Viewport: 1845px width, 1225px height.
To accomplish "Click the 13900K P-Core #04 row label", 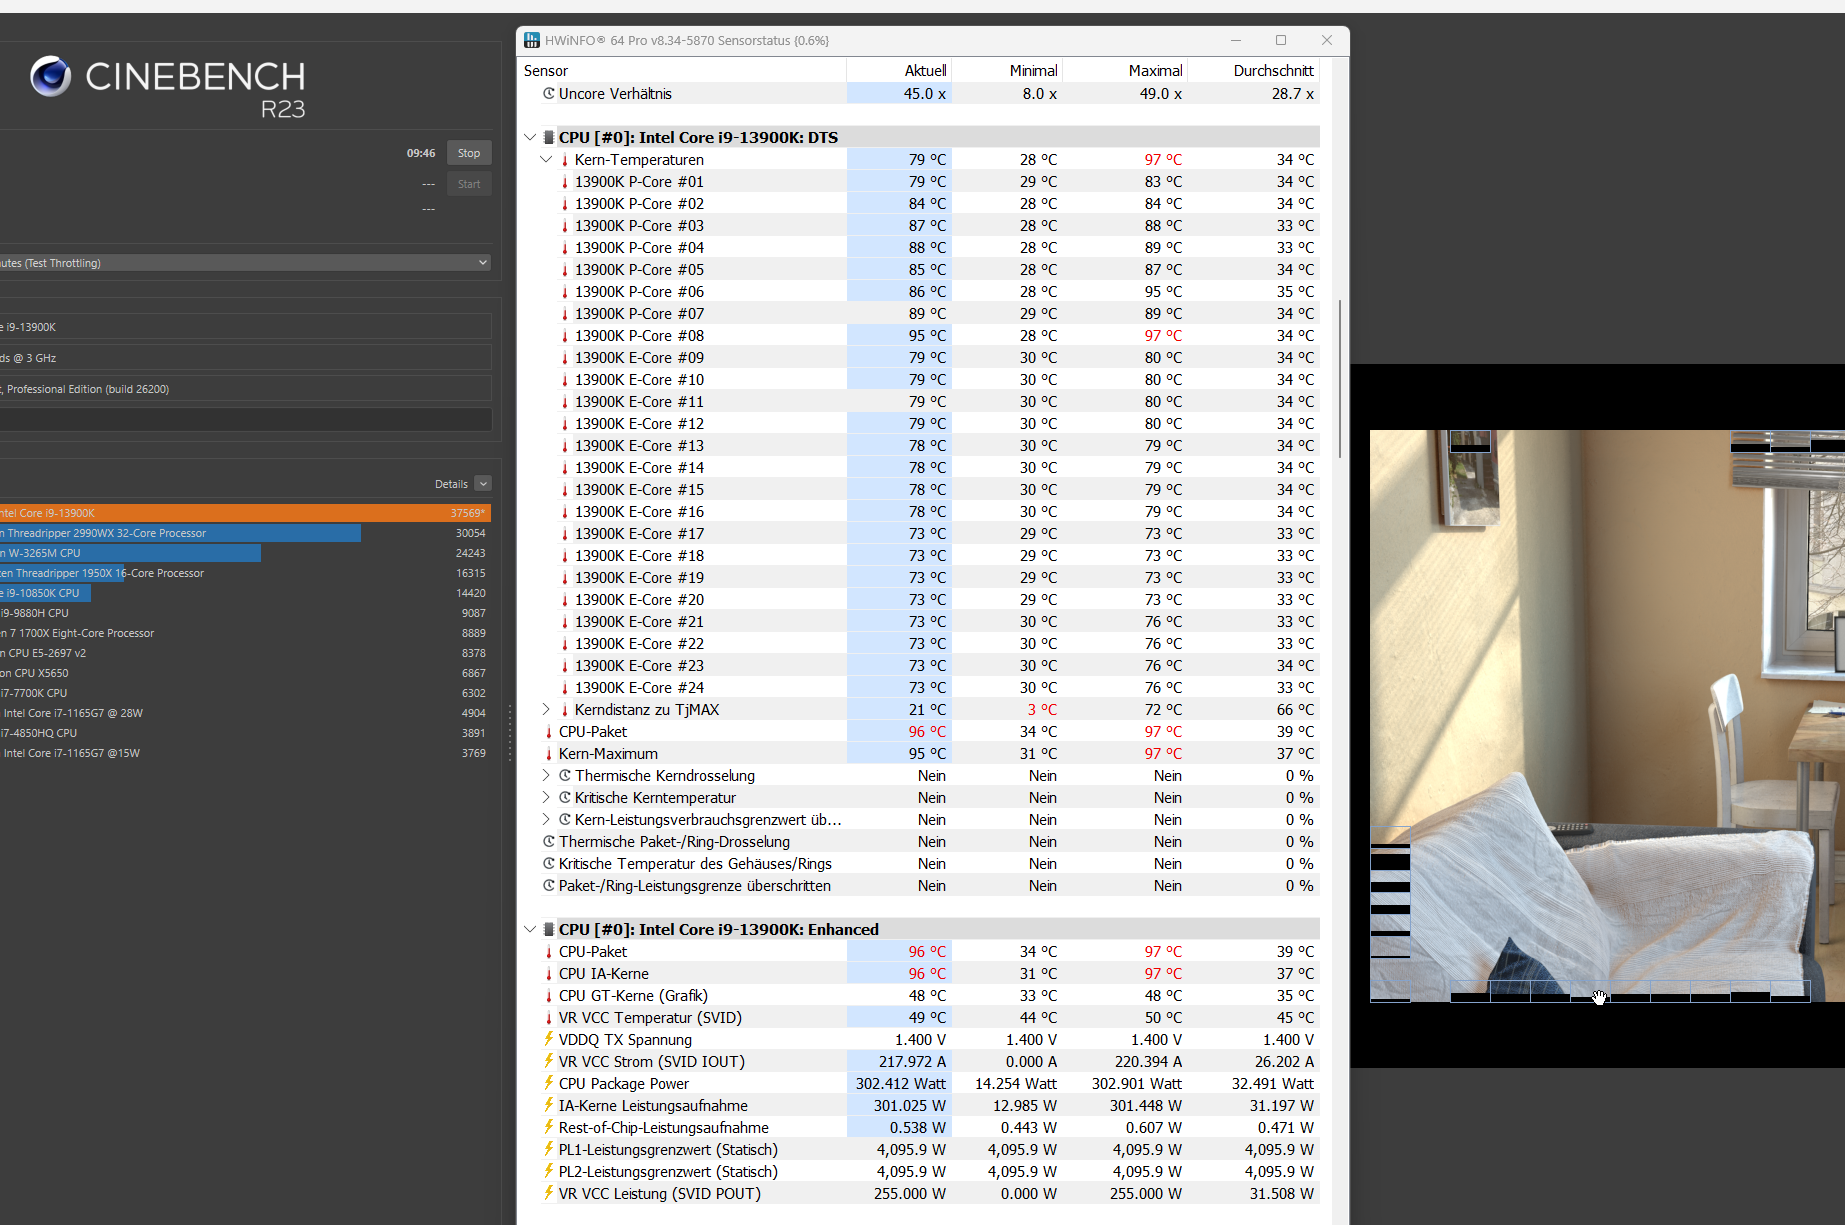I will tap(639, 248).
